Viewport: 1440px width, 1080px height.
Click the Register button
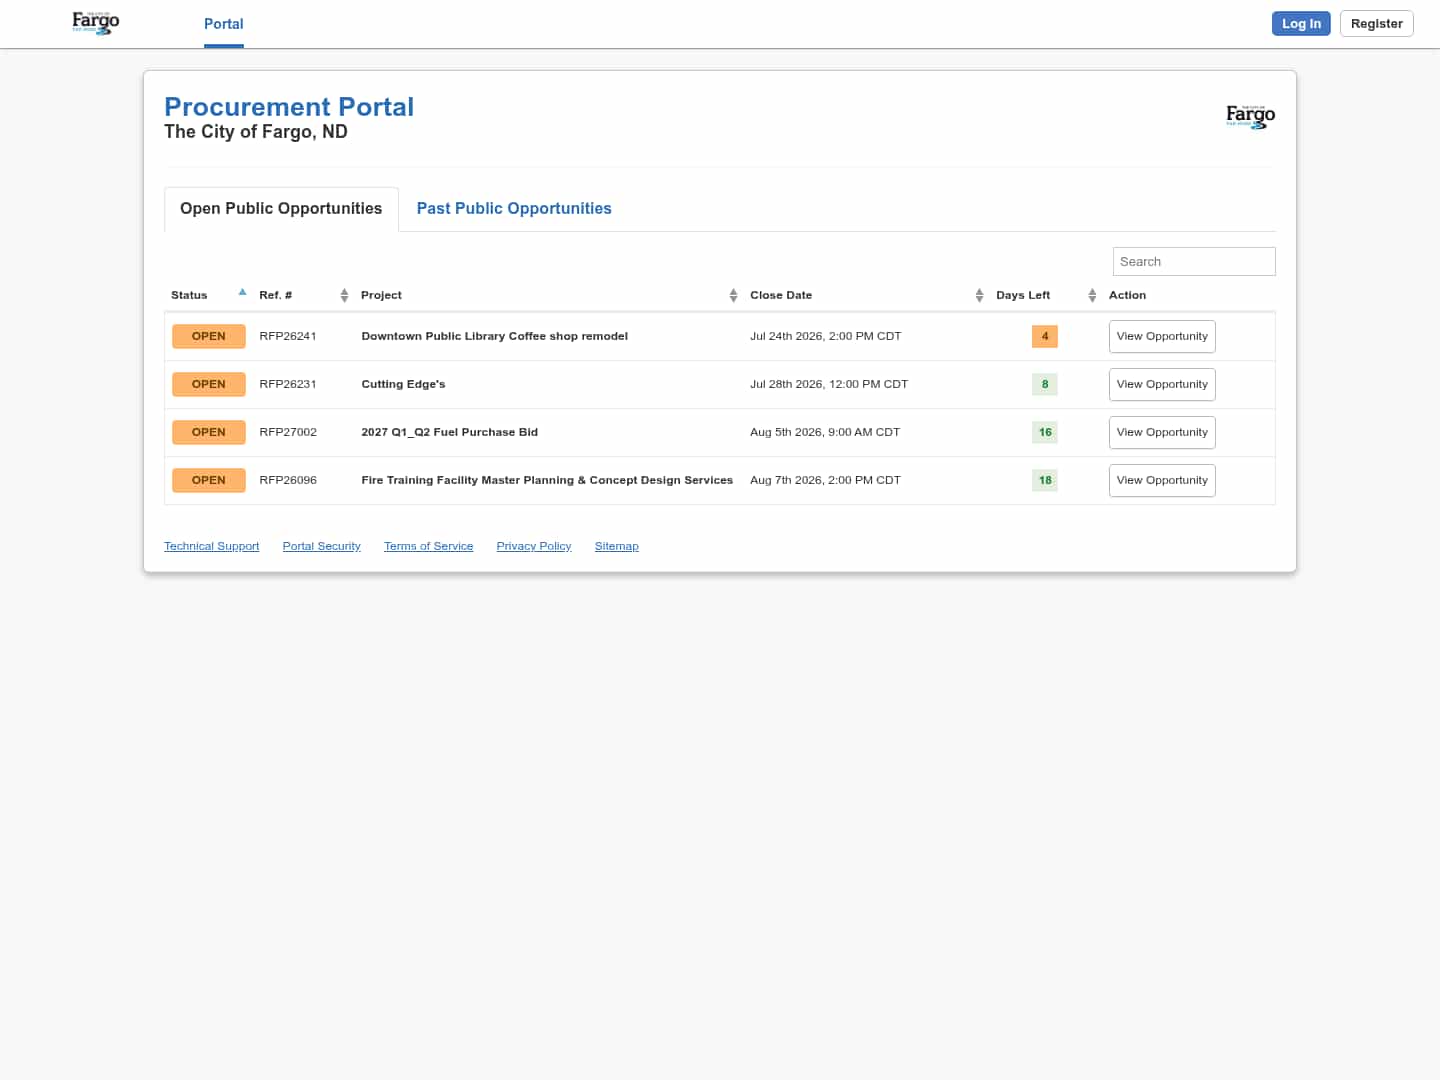tap(1376, 24)
